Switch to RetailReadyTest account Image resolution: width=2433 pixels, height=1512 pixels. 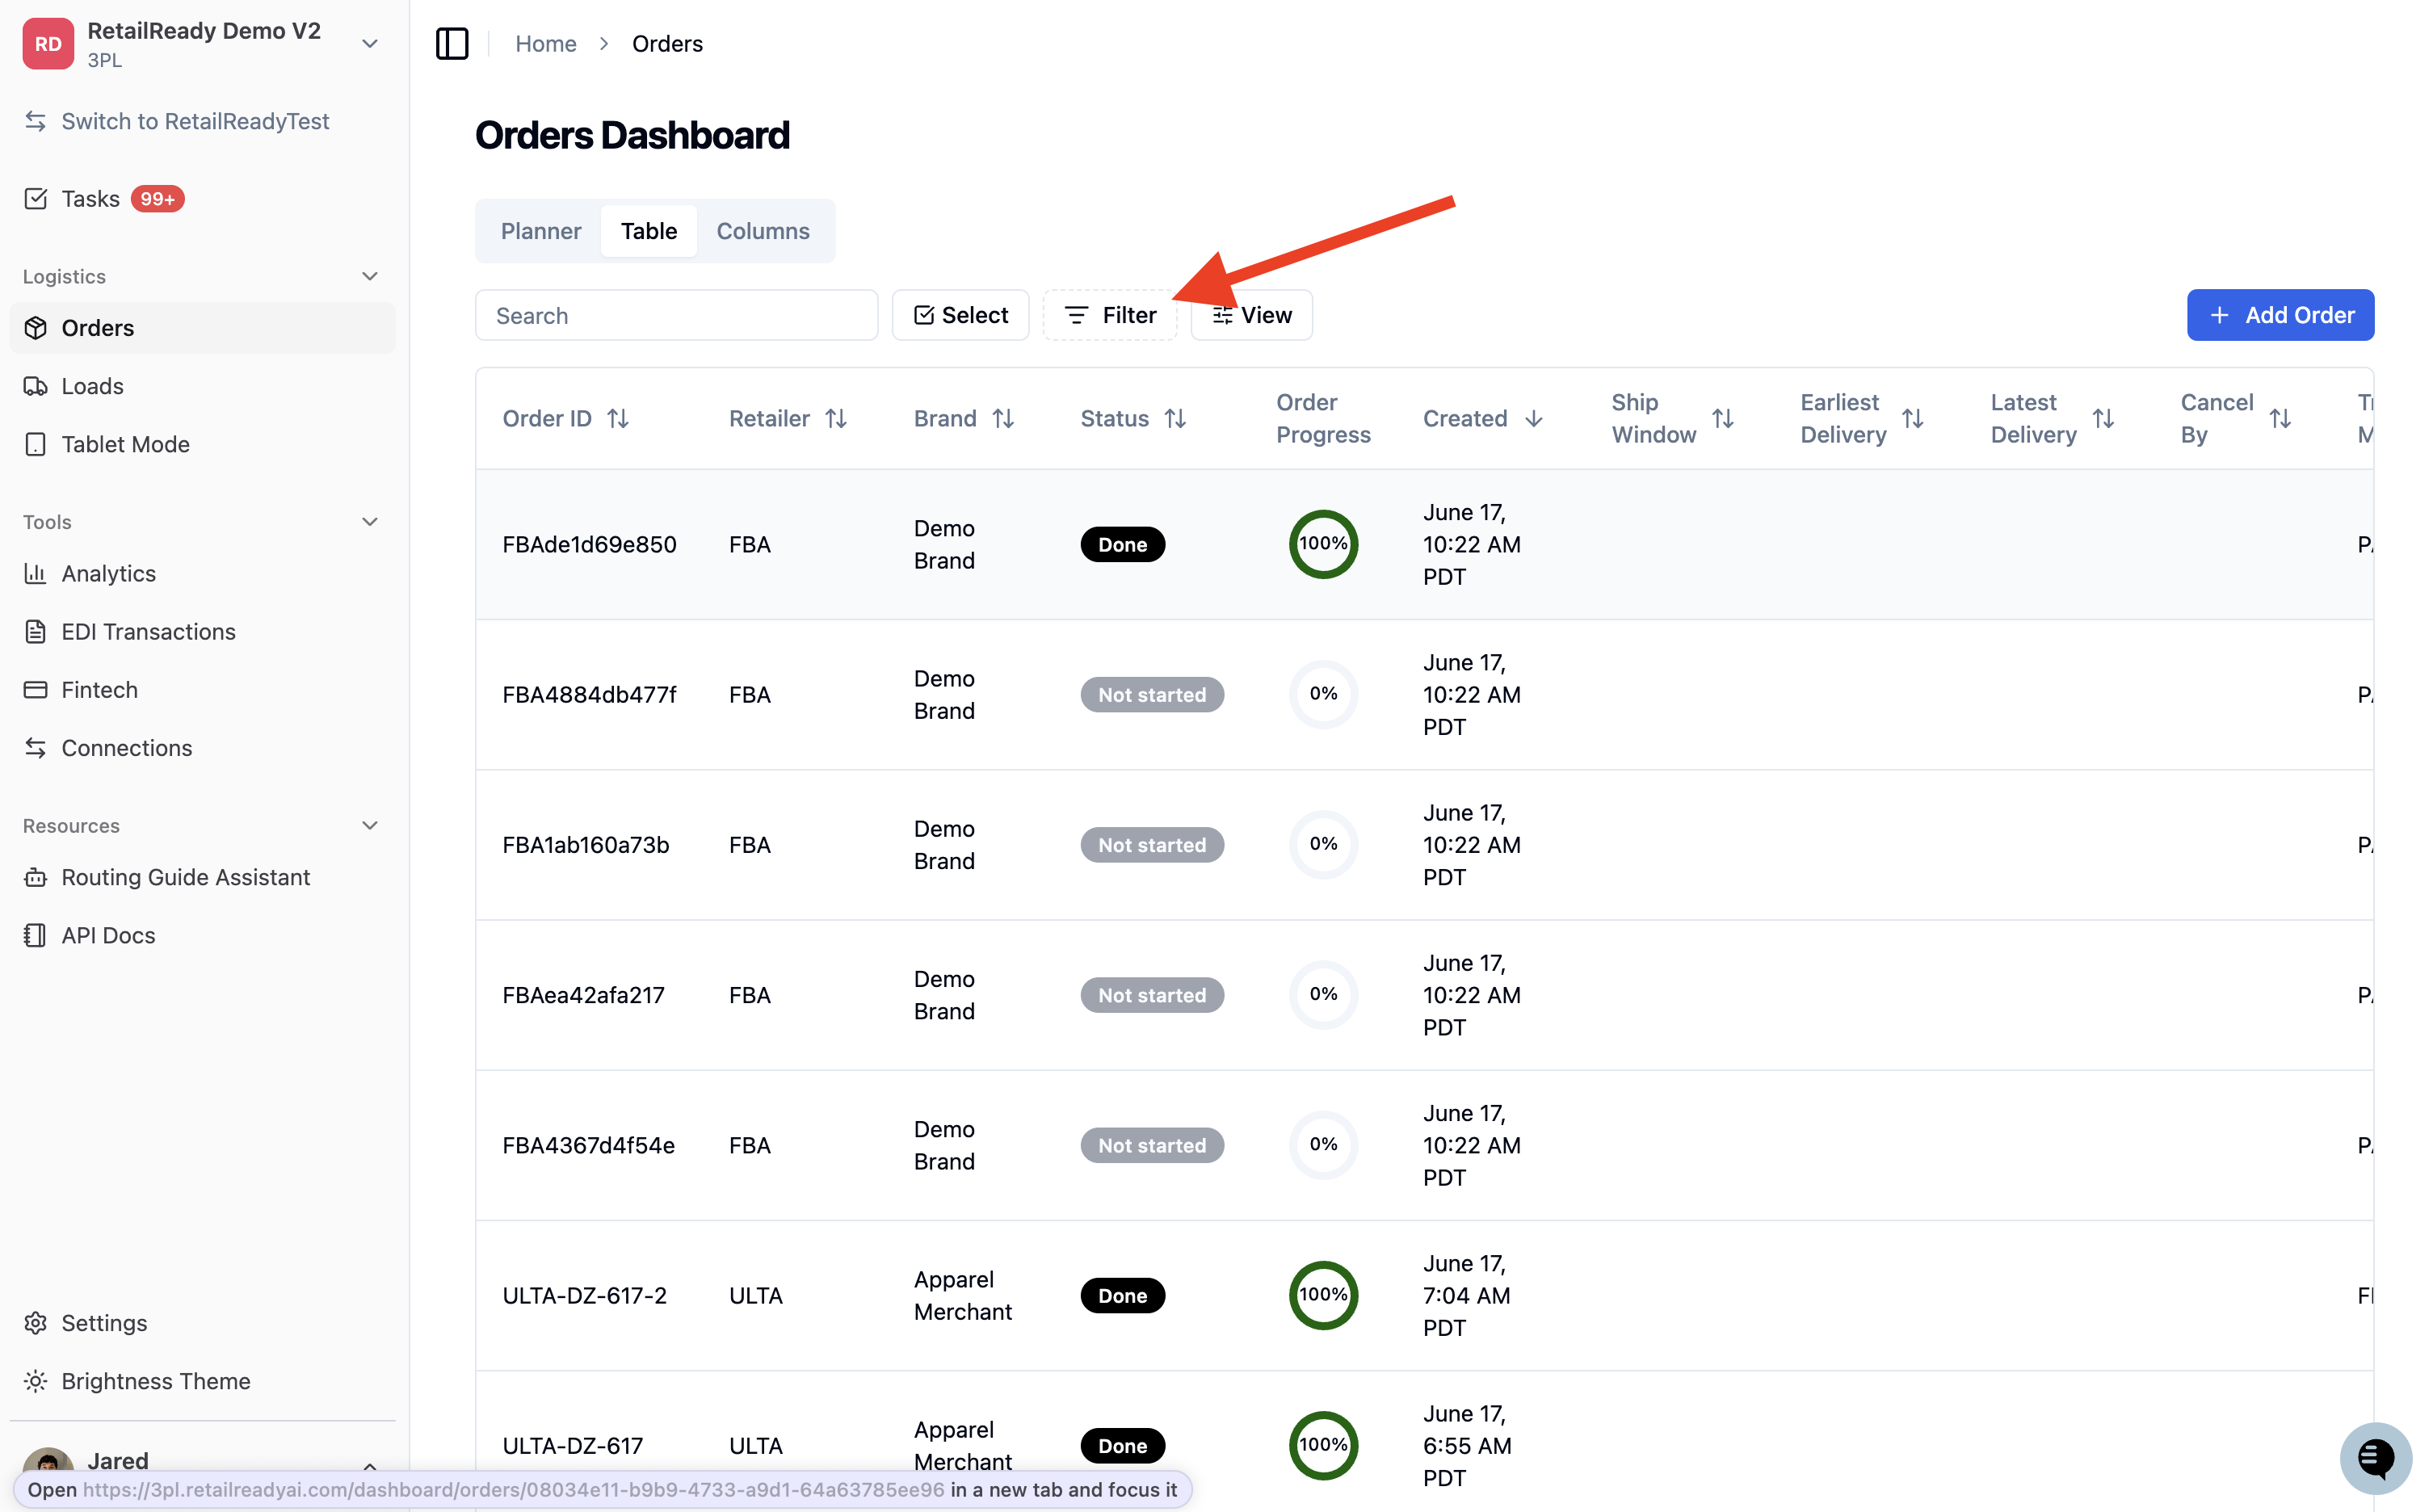[x=195, y=121]
